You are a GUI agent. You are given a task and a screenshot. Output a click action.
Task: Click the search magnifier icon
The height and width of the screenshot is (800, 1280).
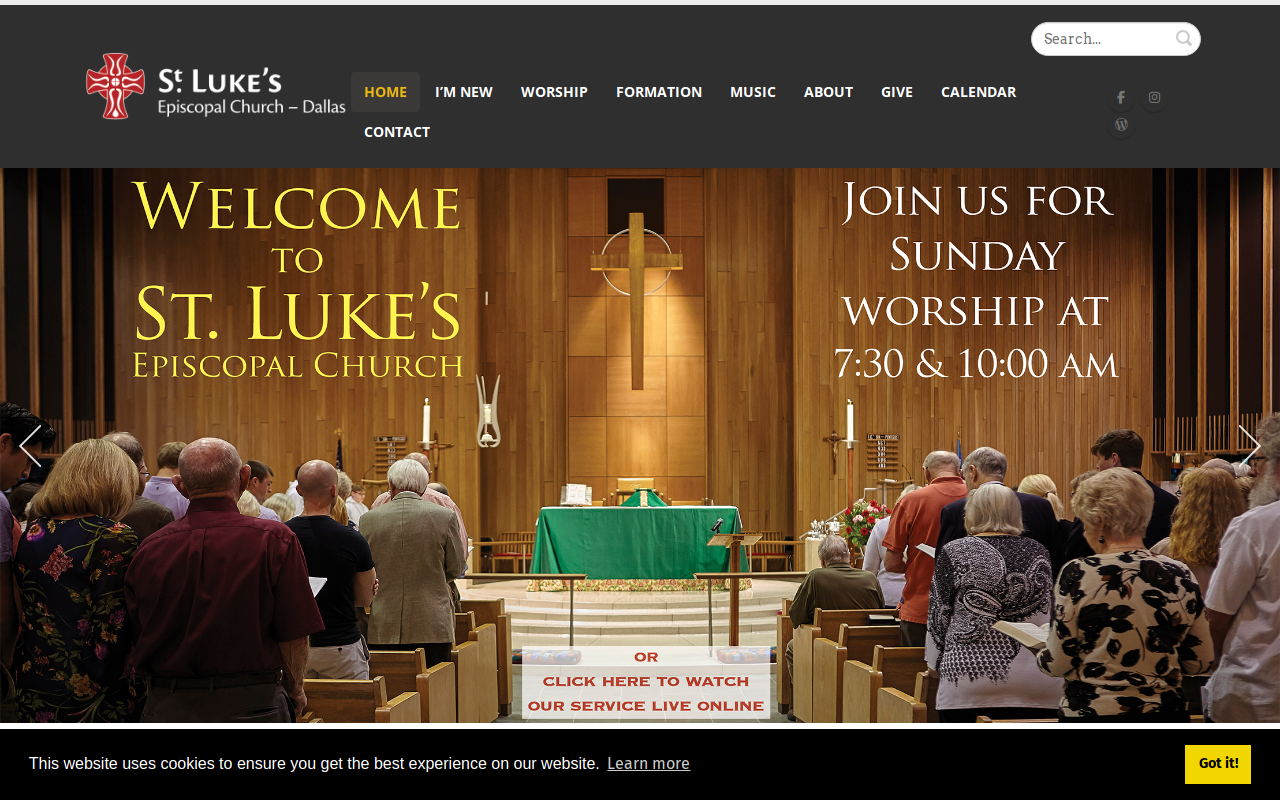1184,39
